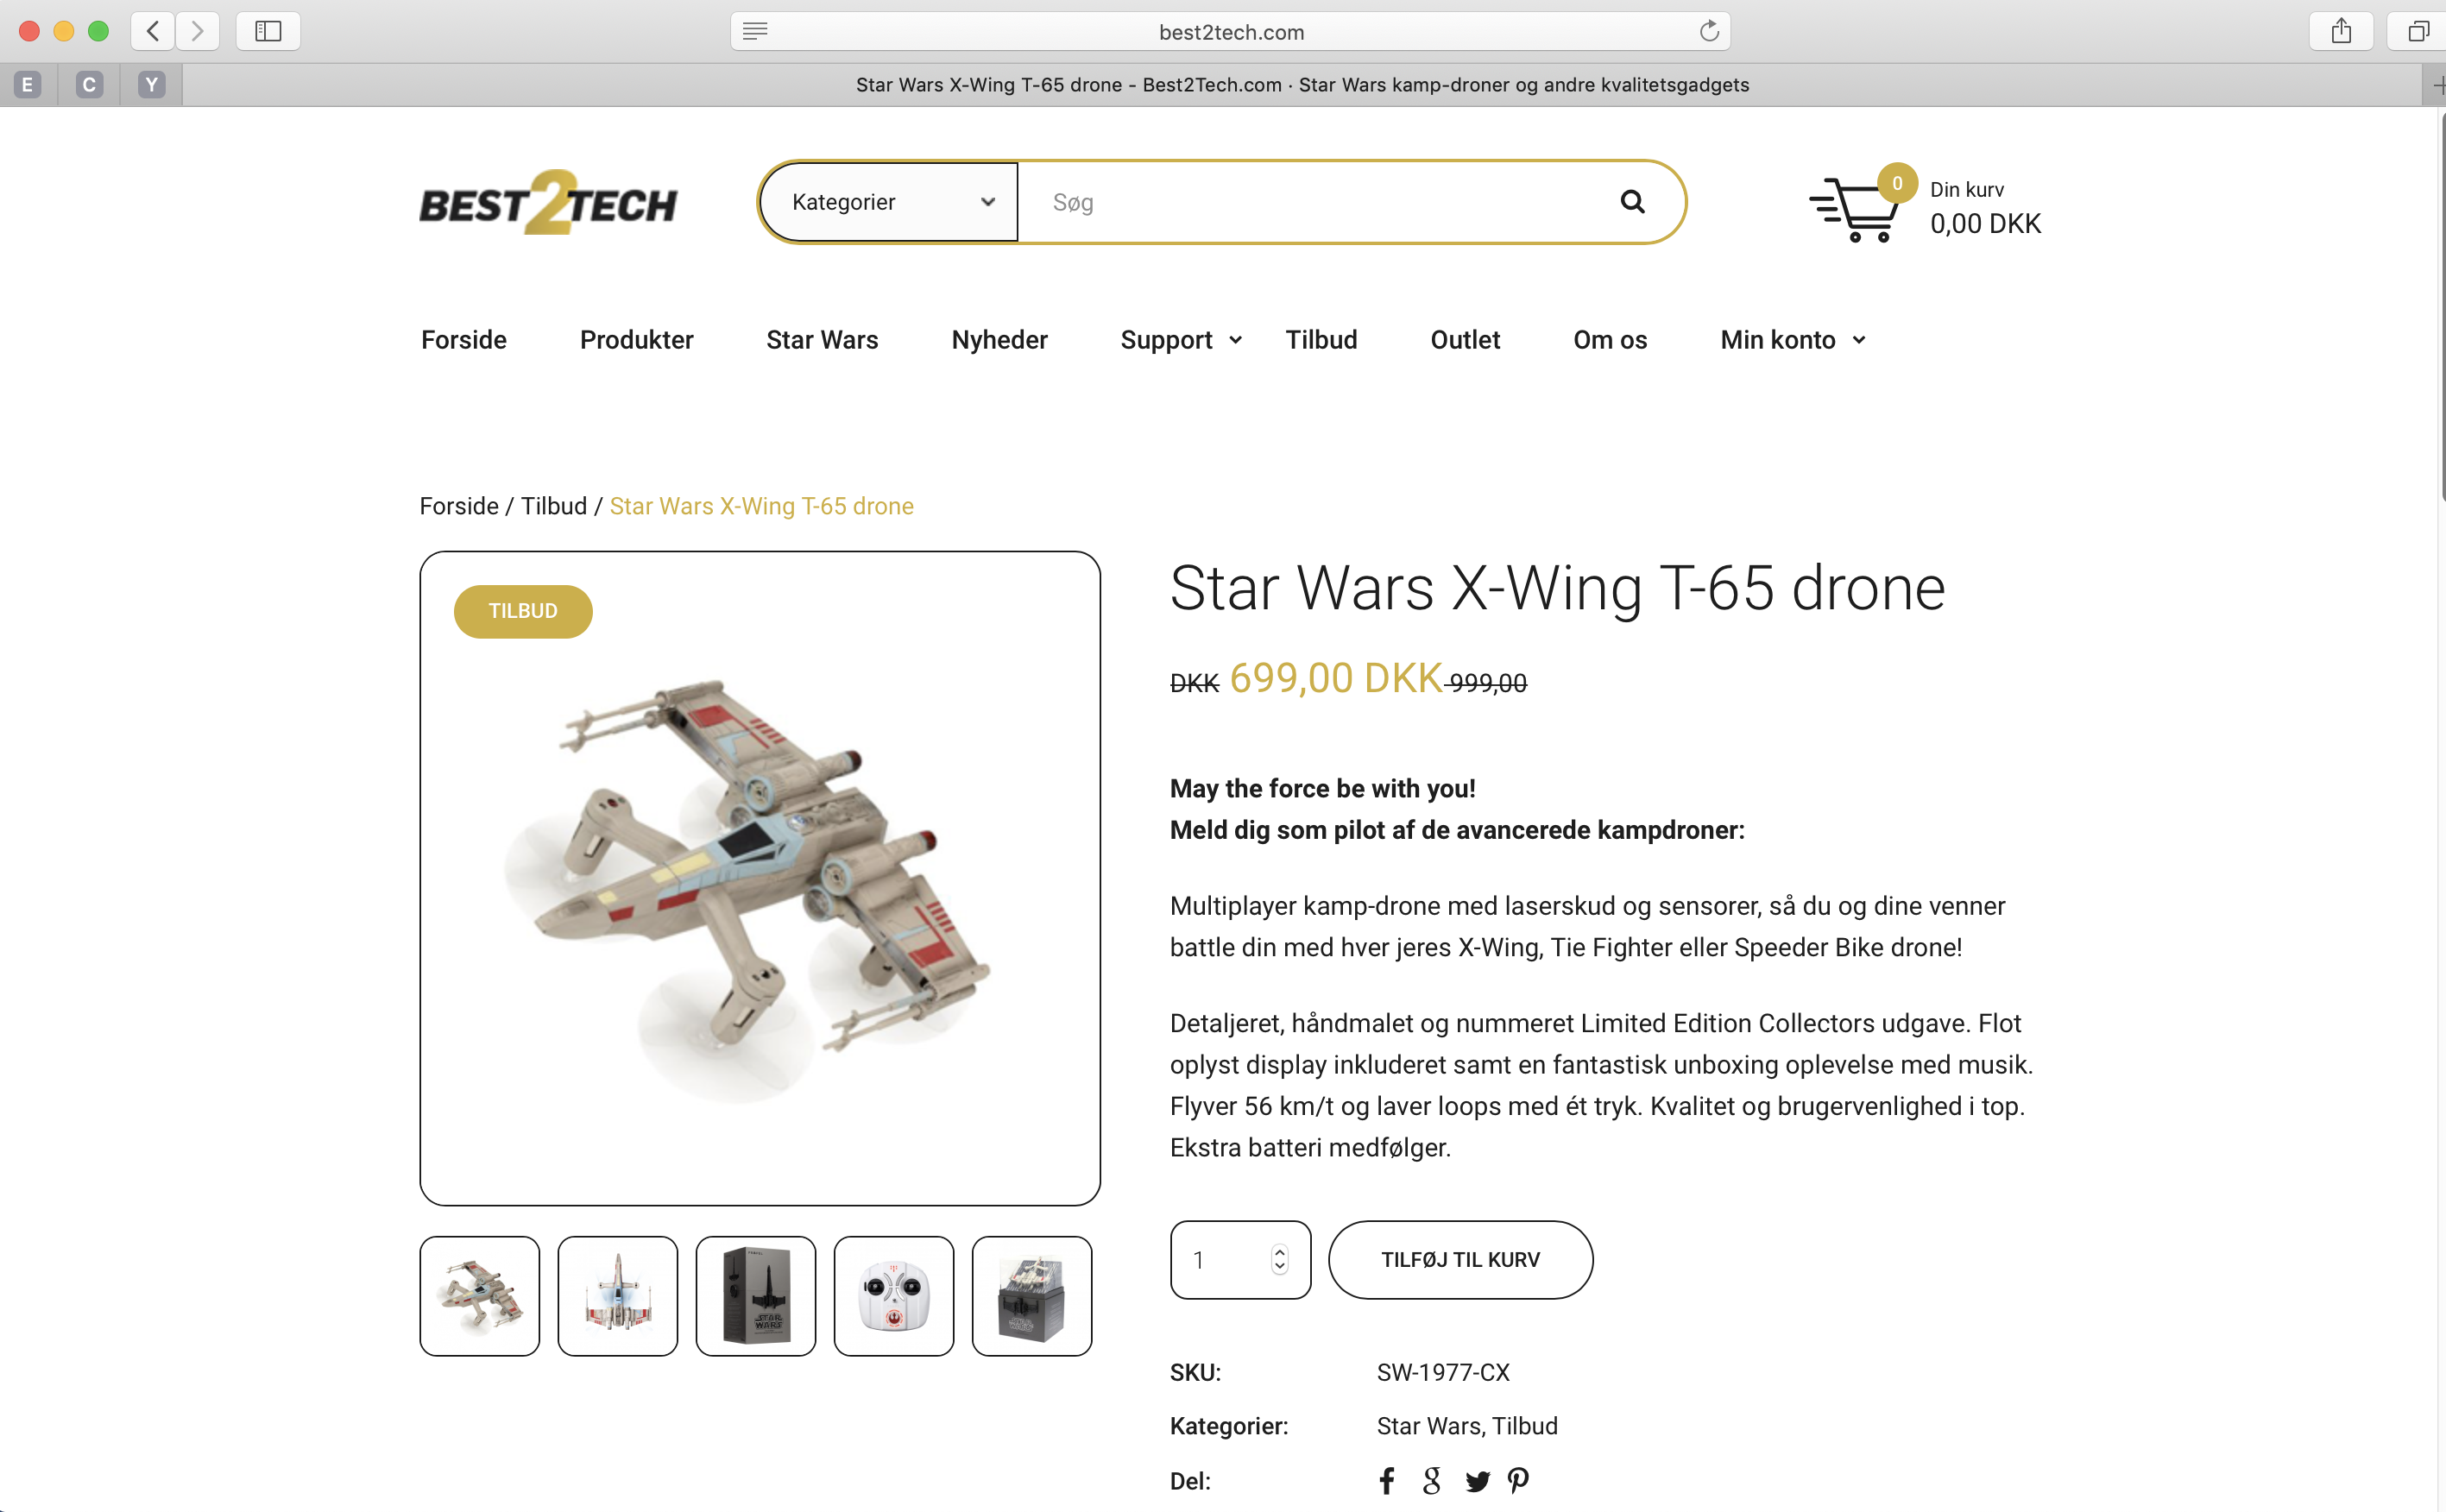Image resolution: width=2446 pixels, height=1512 pixels.
Task: Expand the Min konto menu
Action: tap(1792, 340)
